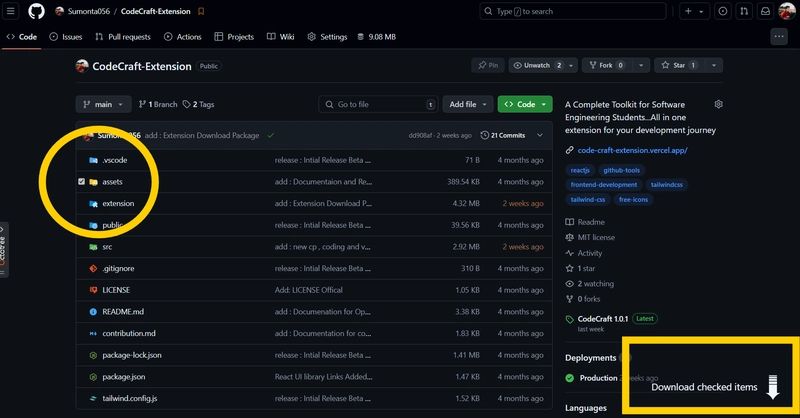Open the three-dot overflow menu

[779, 36]
